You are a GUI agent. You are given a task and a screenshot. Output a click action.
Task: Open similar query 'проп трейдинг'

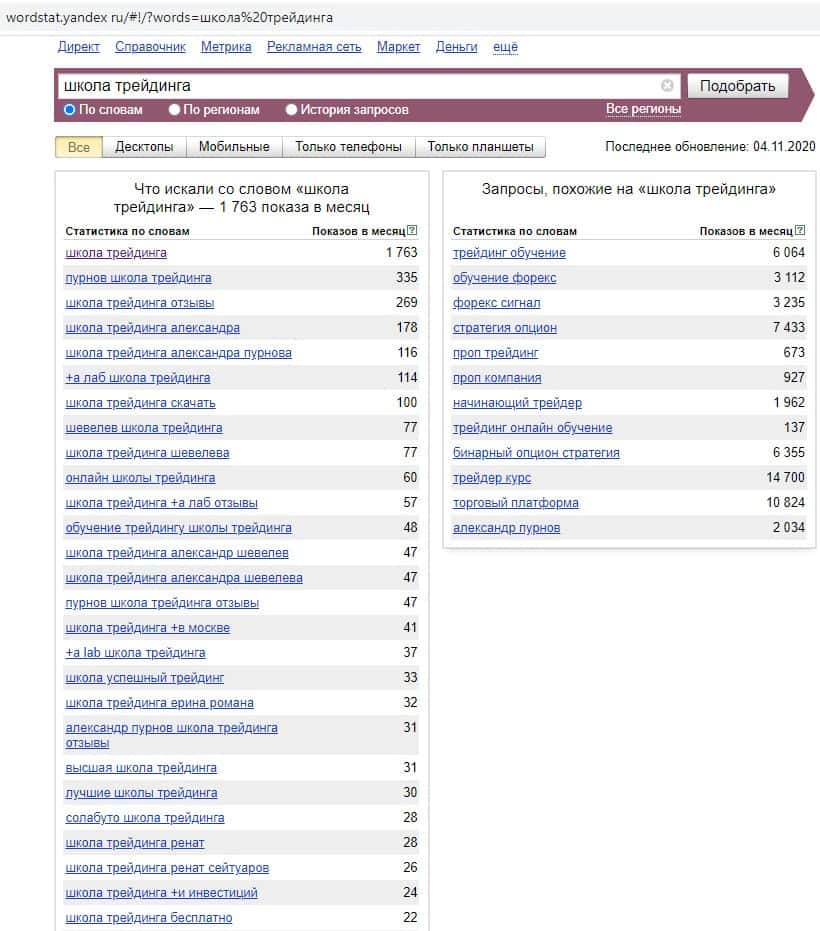pos(495,353)
